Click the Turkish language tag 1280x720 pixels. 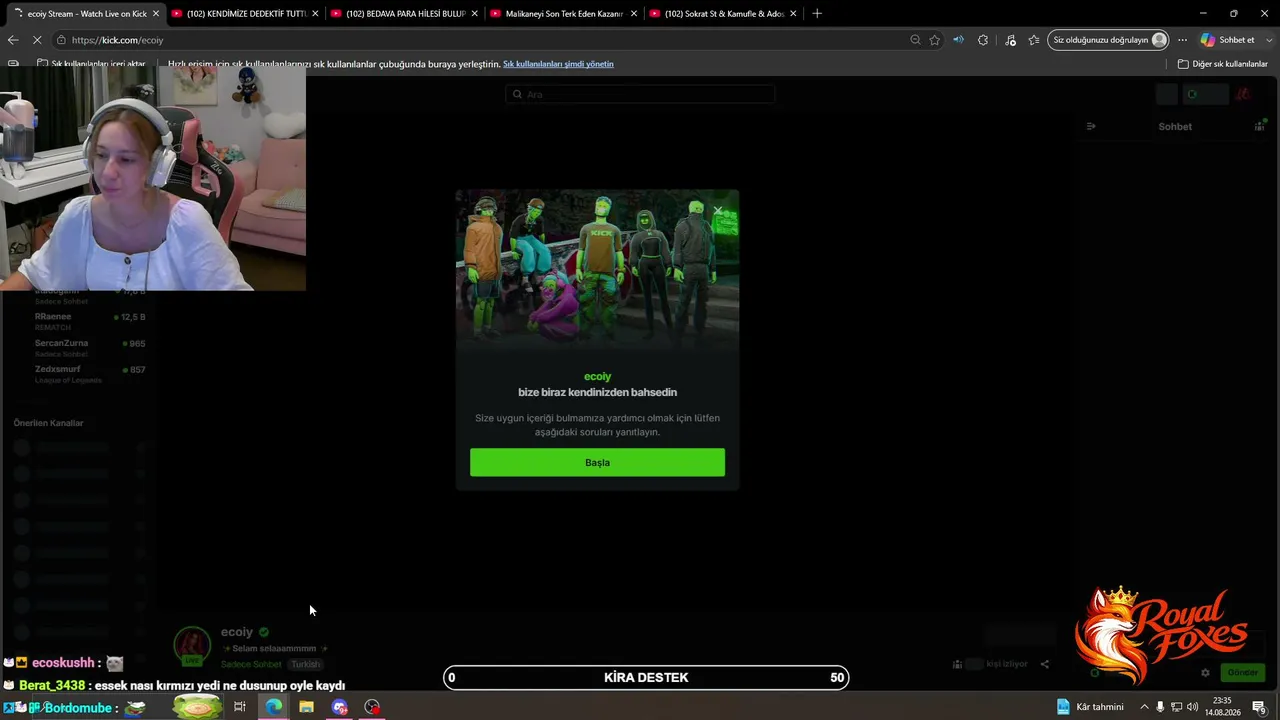click(305, 664)
